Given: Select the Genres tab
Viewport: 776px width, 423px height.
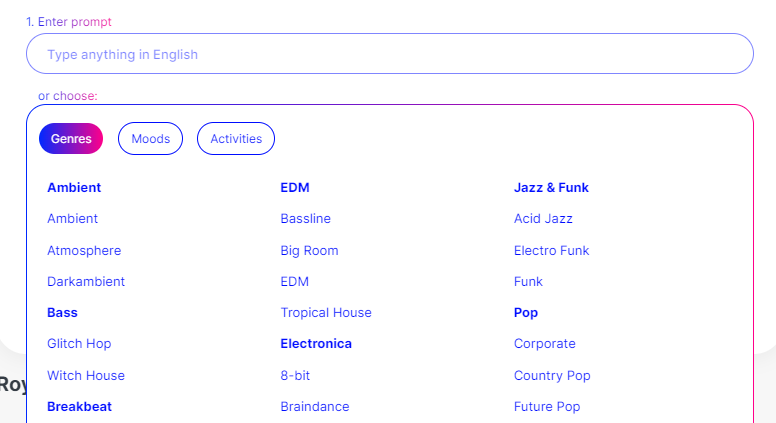Looking at the screenshot, I should click(71, 139).
